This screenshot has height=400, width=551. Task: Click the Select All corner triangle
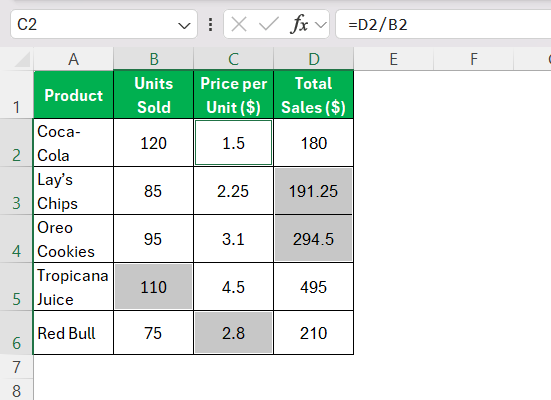[22, 59]
